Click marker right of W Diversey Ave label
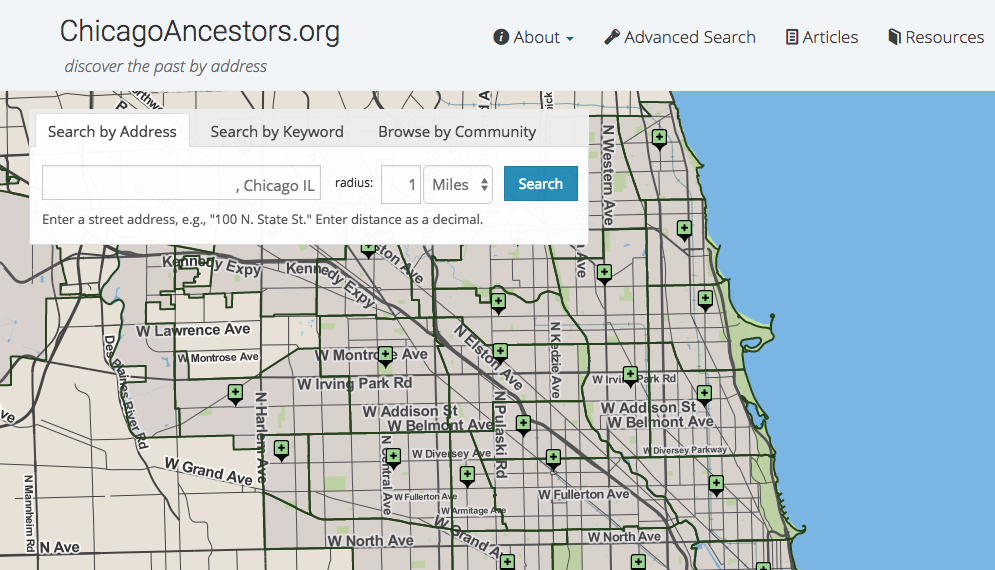 [x=553, y=458]
